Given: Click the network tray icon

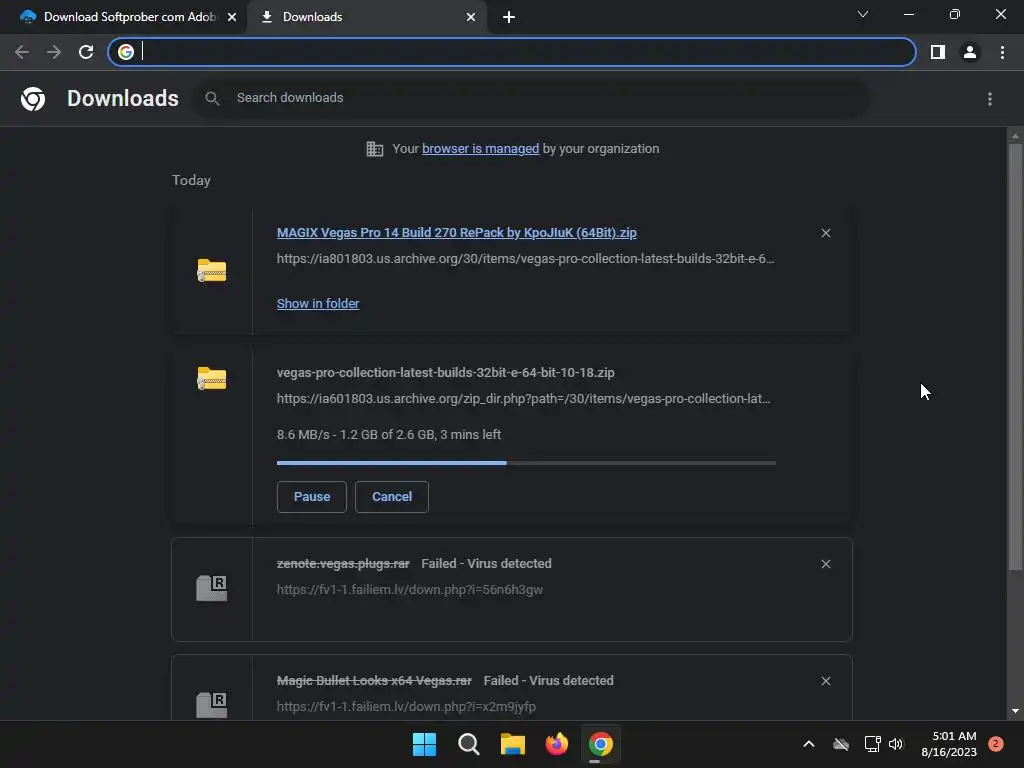Looking at the screenshot, I should coord(872,744).
